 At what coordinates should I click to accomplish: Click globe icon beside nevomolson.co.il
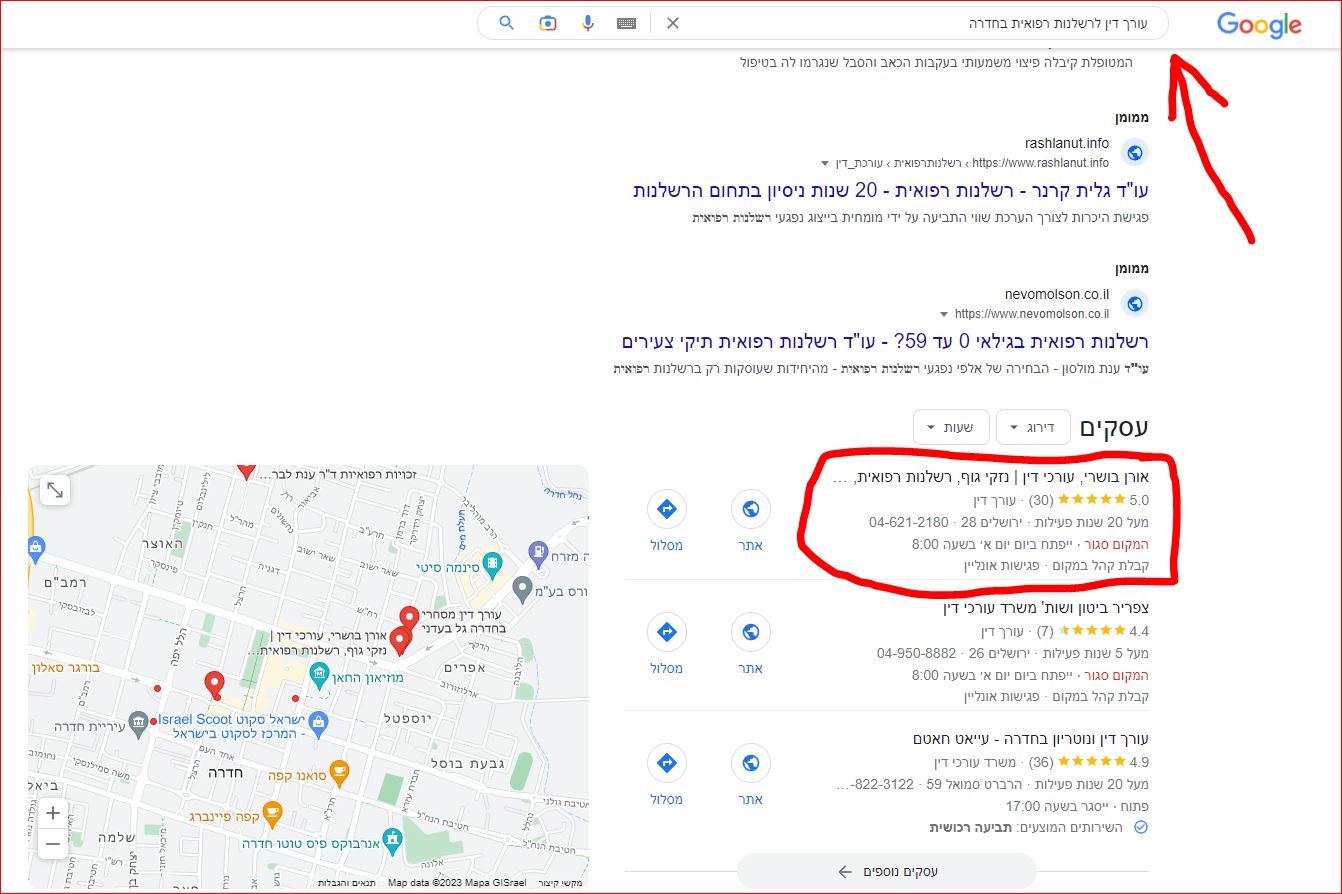click(1134, 303)
